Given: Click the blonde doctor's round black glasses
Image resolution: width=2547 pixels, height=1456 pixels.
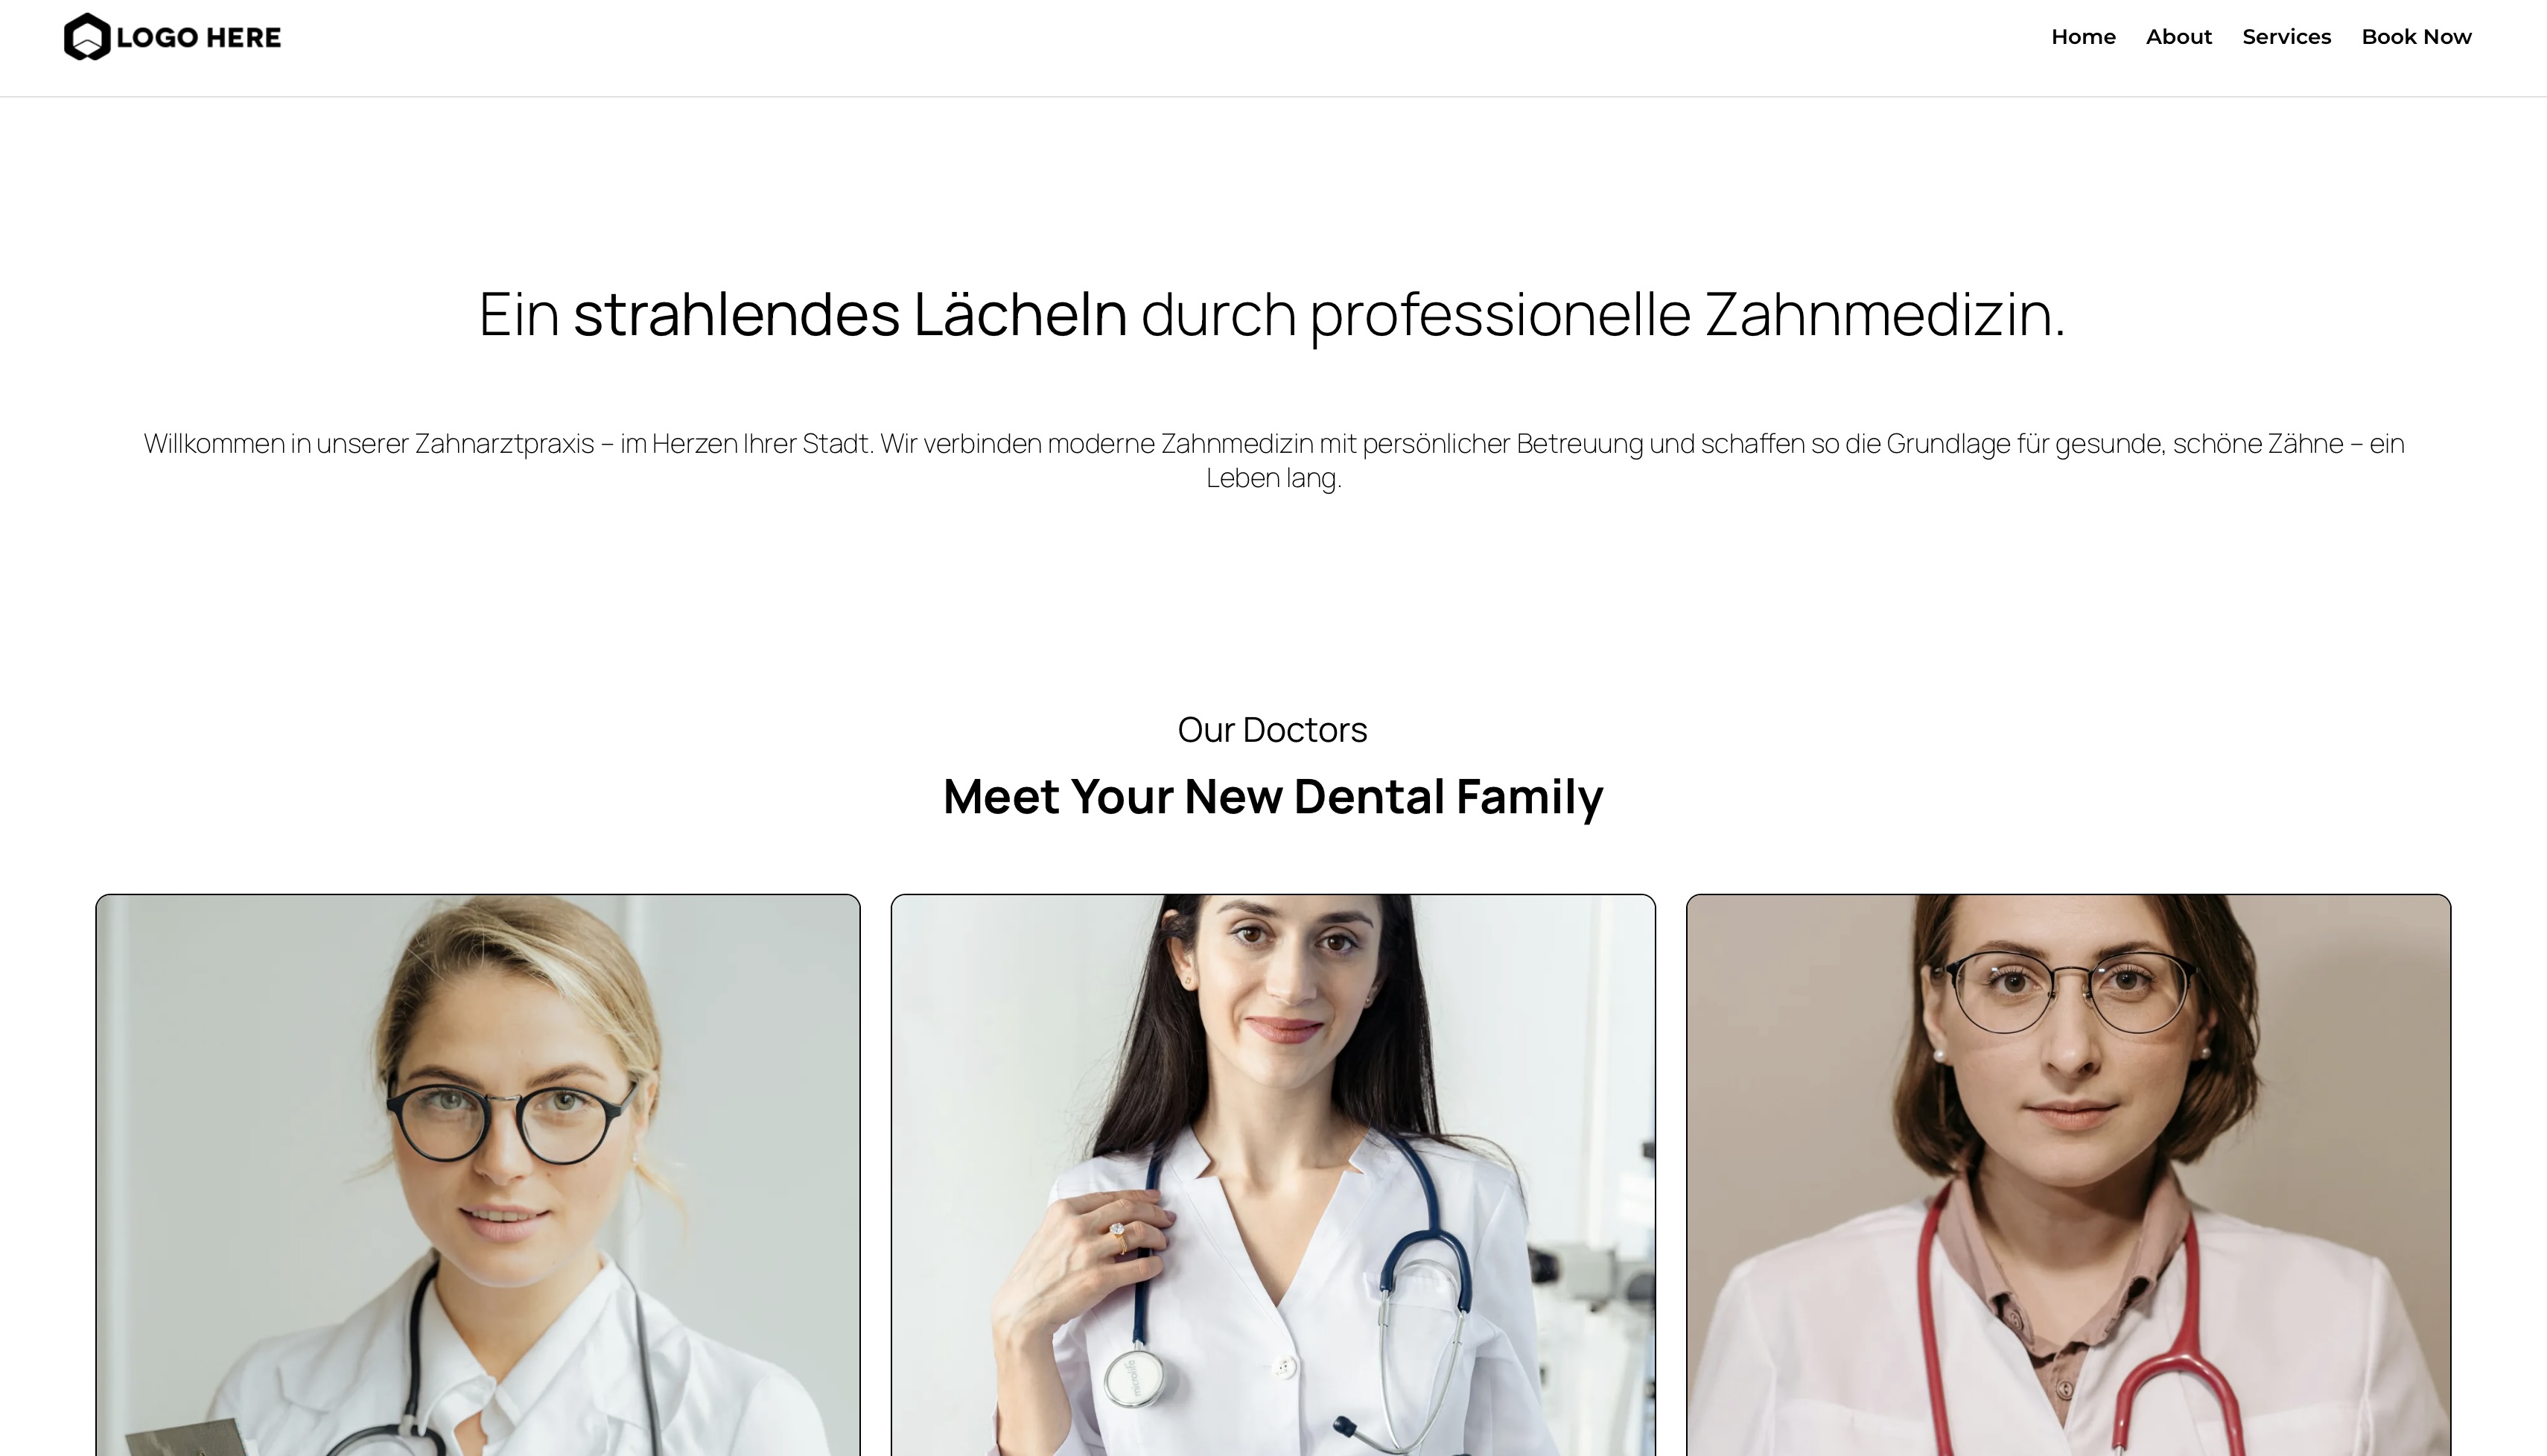Looking at the screenshot, I should point(512,1122).
